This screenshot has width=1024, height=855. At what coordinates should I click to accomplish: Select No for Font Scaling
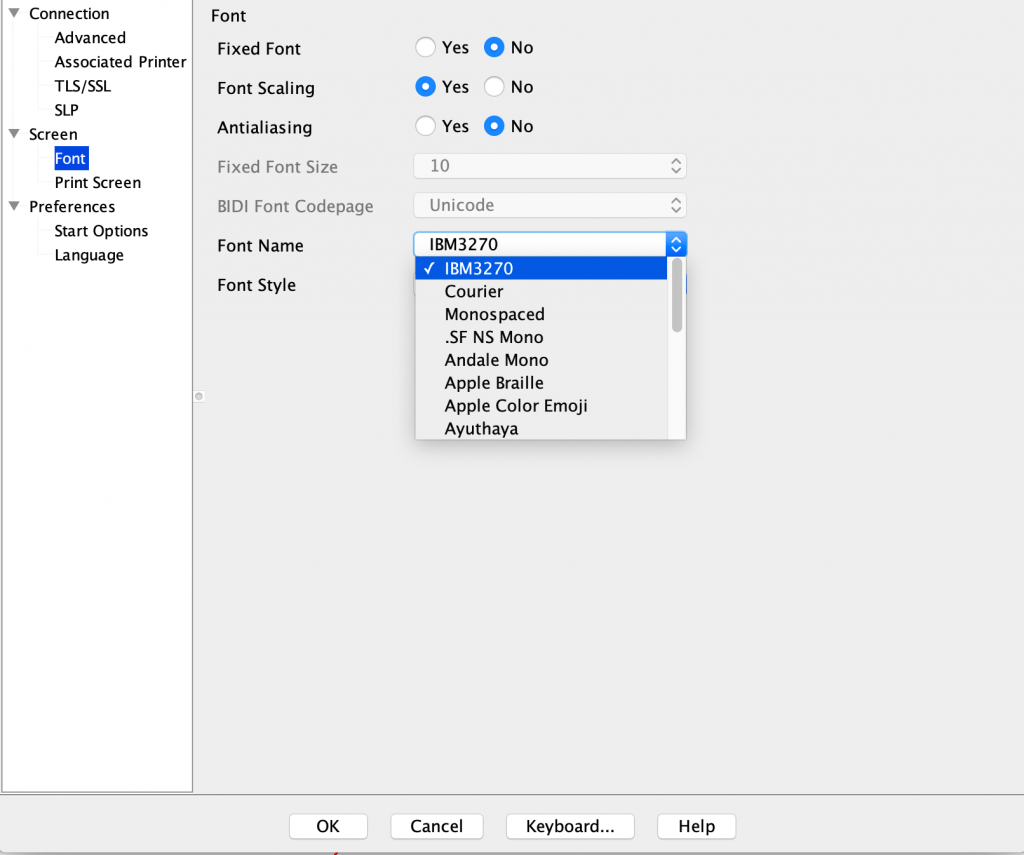click(x=494, y=88)
